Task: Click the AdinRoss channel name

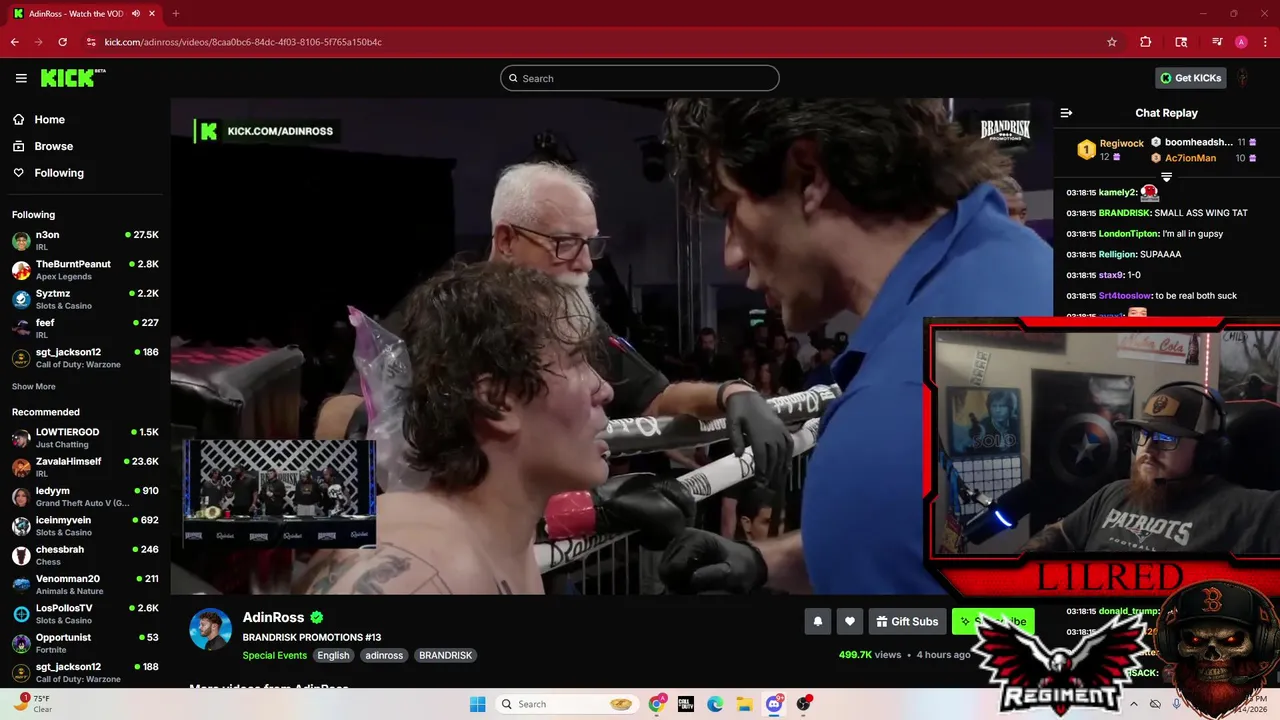Action: pyautogui.click(x=273, y=617)
